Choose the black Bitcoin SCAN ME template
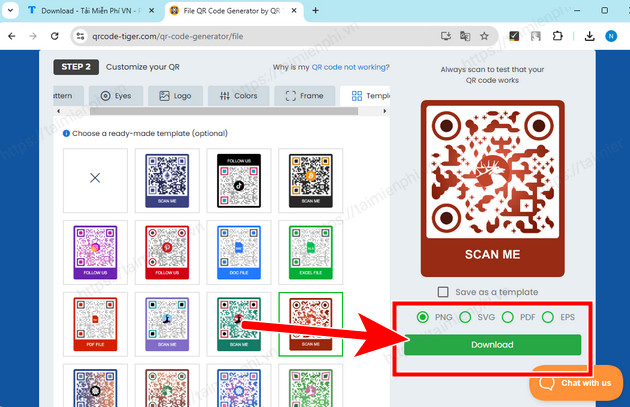The height and width of the screenshot is (407, 630). 311,180
